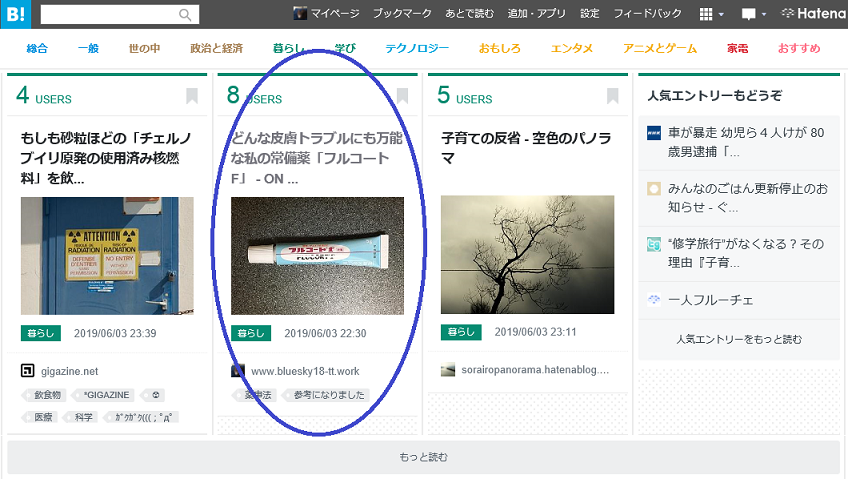Click the radiation warning sign thumbnail
Image resolution: width=848 pixels, height=479 pixels.
coord(107,256)
